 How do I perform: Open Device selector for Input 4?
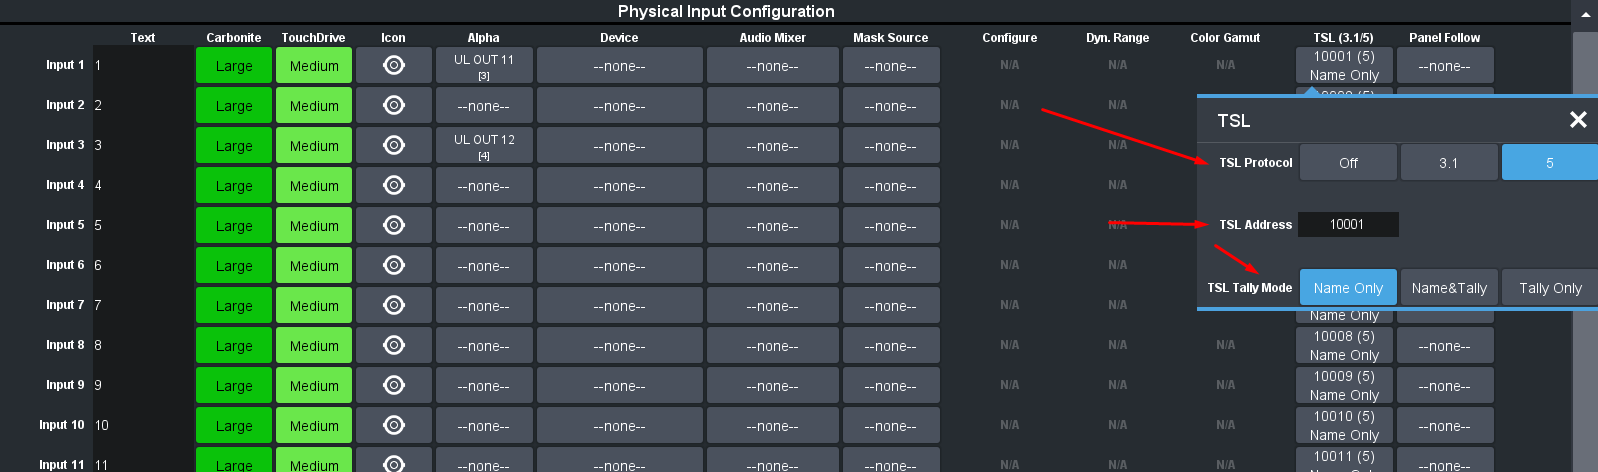click(x=619, y=186)
